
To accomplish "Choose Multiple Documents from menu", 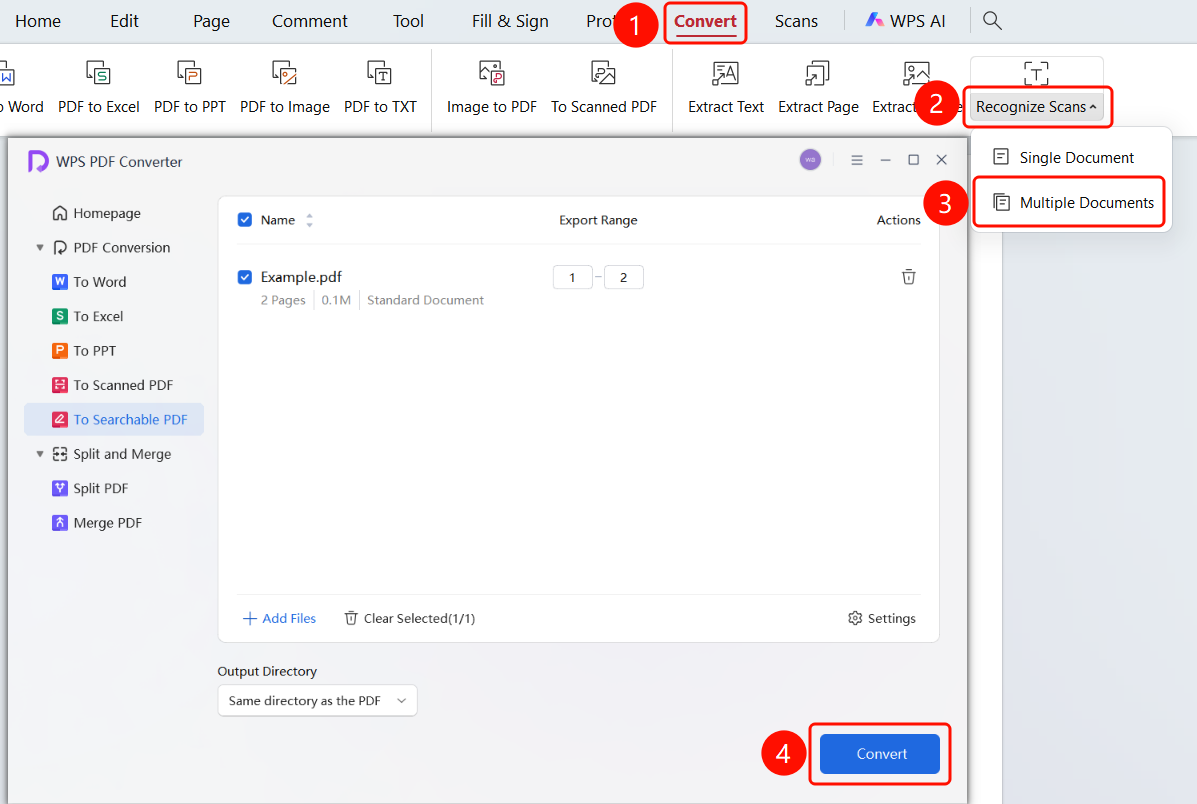I will click(x=1070, y=202).
